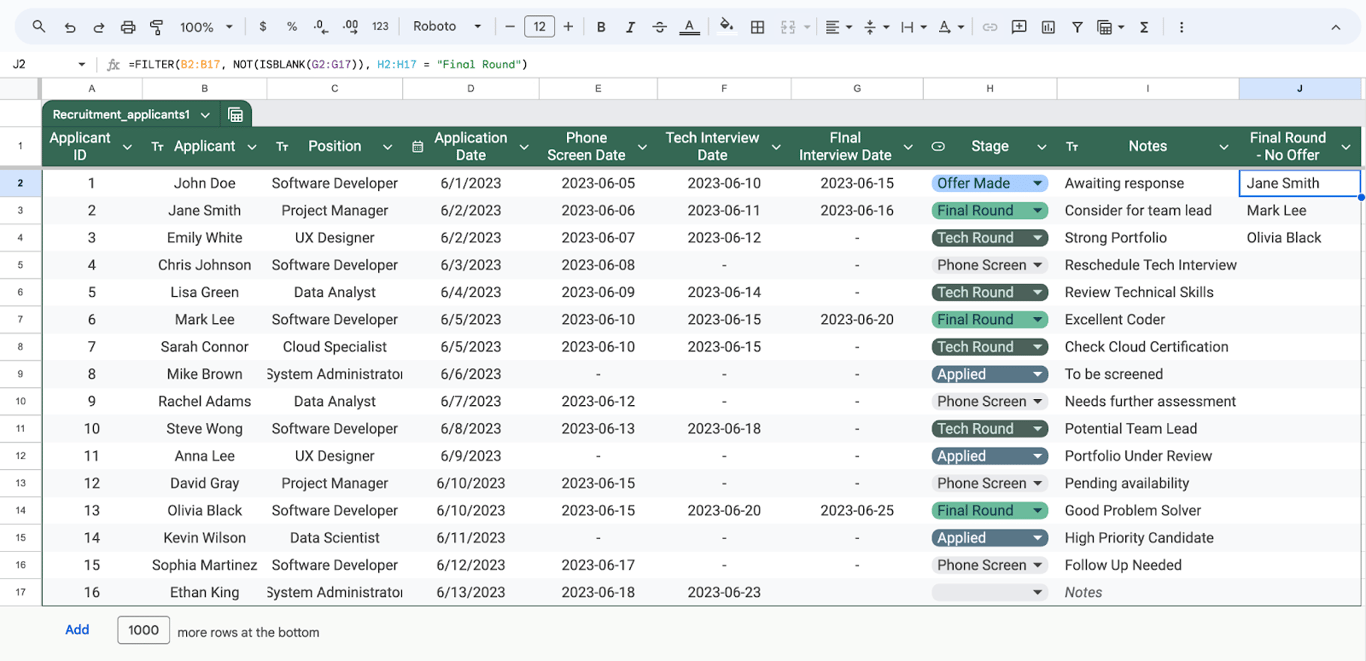
Task: Click the formula bar containing FILTER formula
Action: (740, 65)
